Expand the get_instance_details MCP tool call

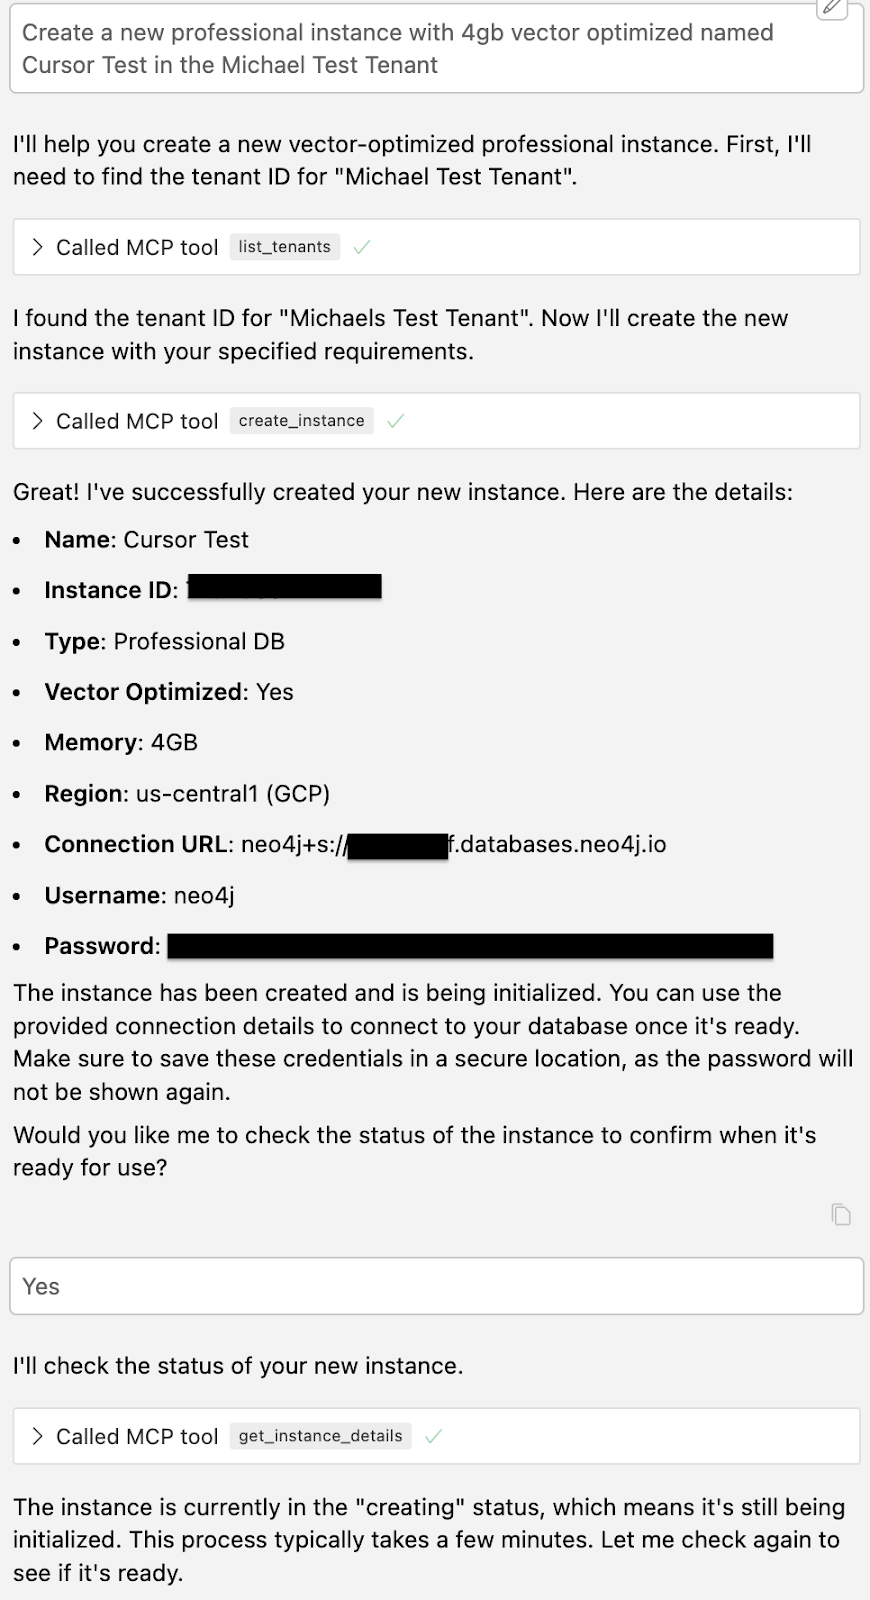[x=38, y=1435]
